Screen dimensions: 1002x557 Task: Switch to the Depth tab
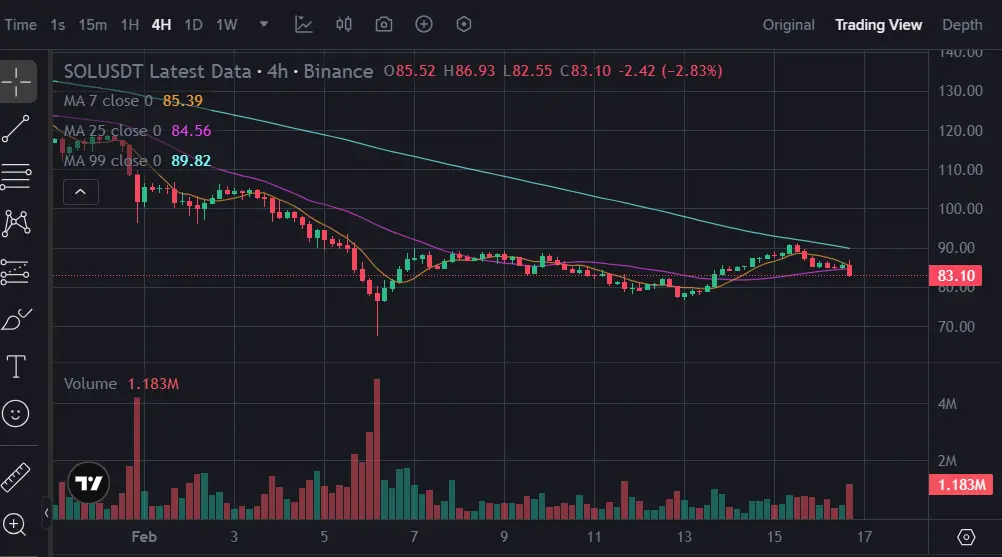click(962, 25)
